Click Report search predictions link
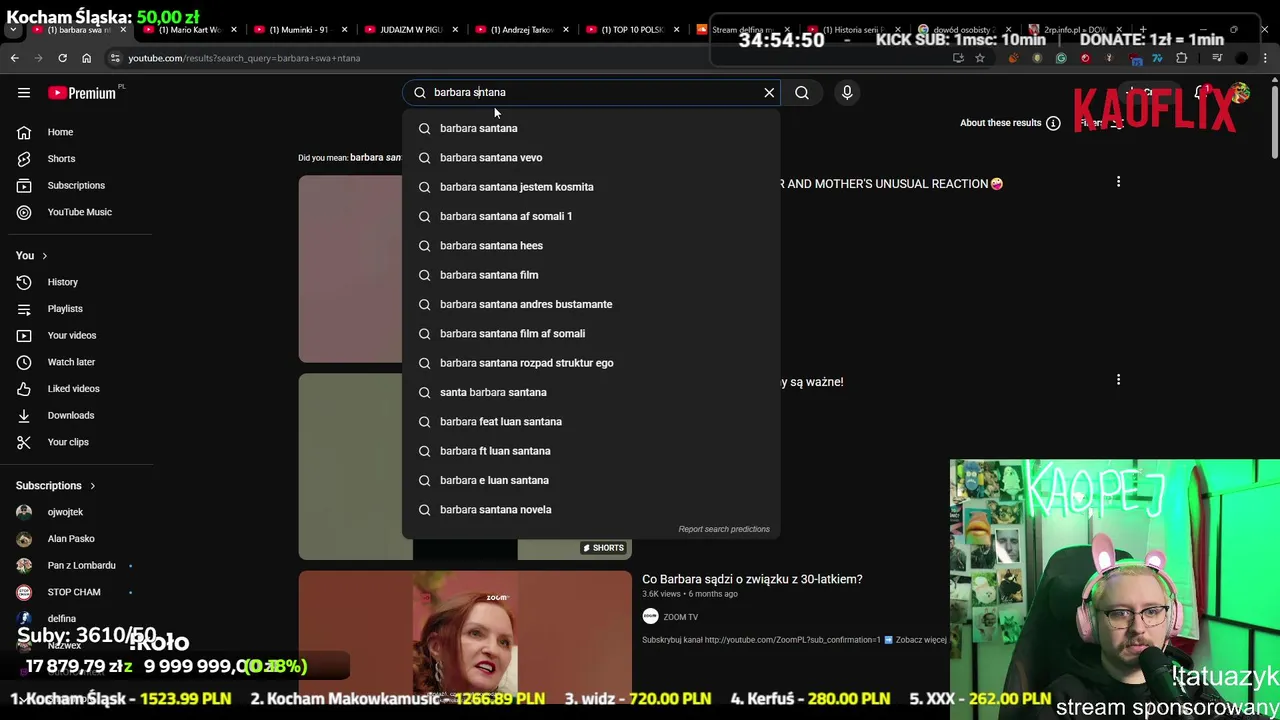This screenshot has height=720, width=1280. point(724,529)
